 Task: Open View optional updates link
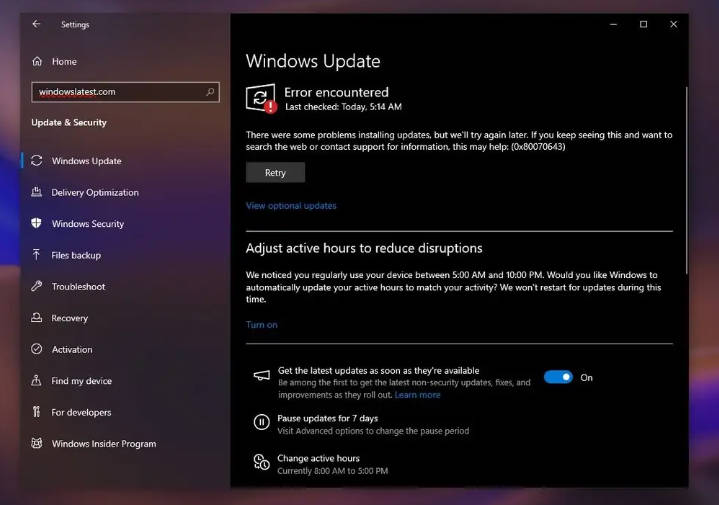[291, 205]
